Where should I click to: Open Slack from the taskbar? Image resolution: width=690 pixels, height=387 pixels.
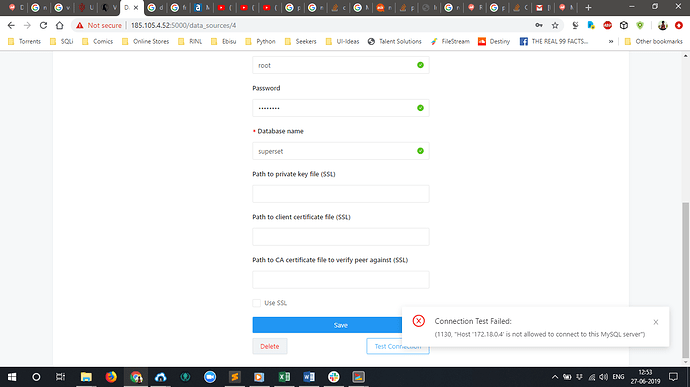click(334, 377)
